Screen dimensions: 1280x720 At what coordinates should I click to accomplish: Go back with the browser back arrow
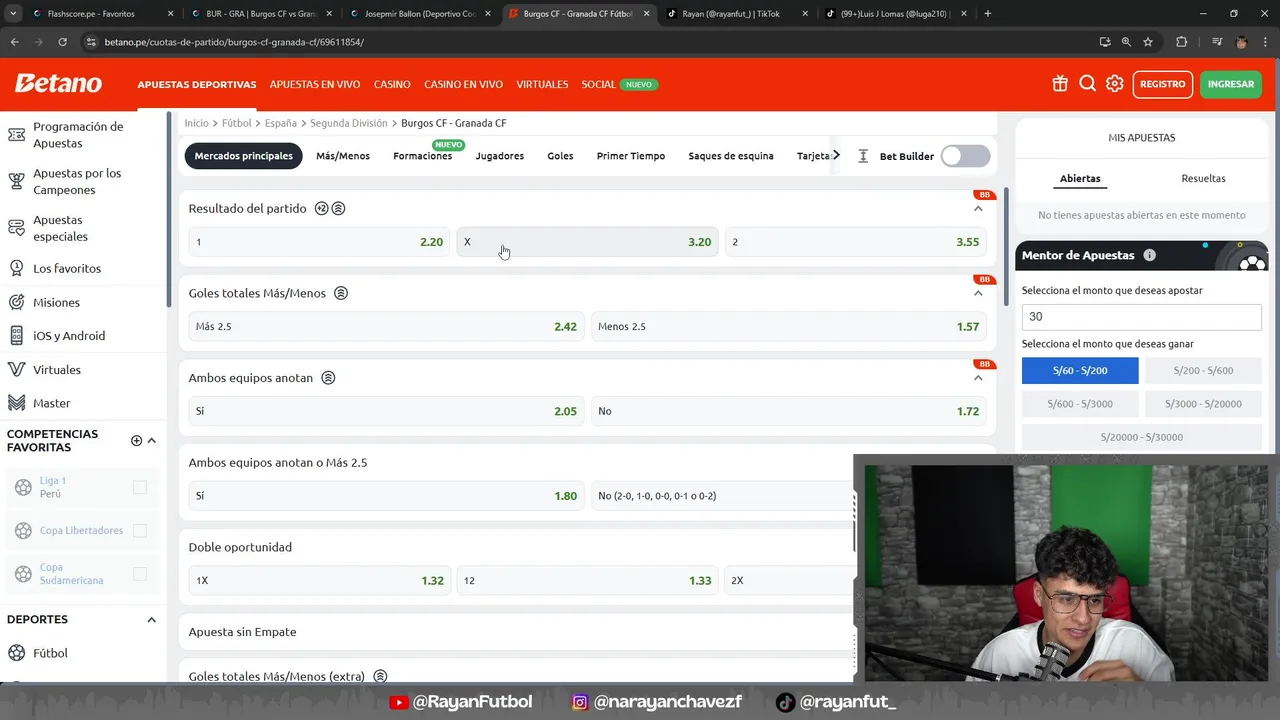coord(14,42)
